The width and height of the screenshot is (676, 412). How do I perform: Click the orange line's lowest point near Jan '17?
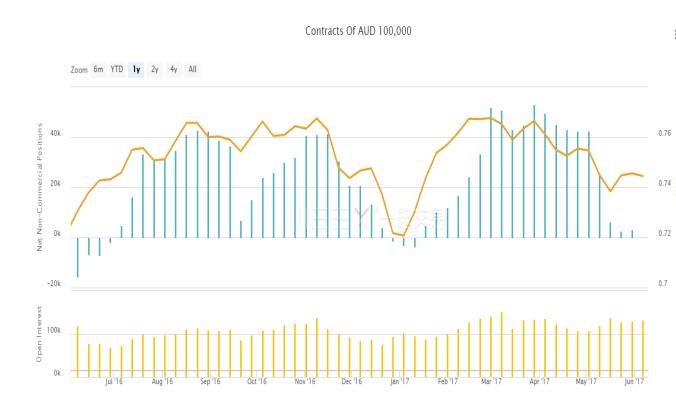tap(403, 236)
